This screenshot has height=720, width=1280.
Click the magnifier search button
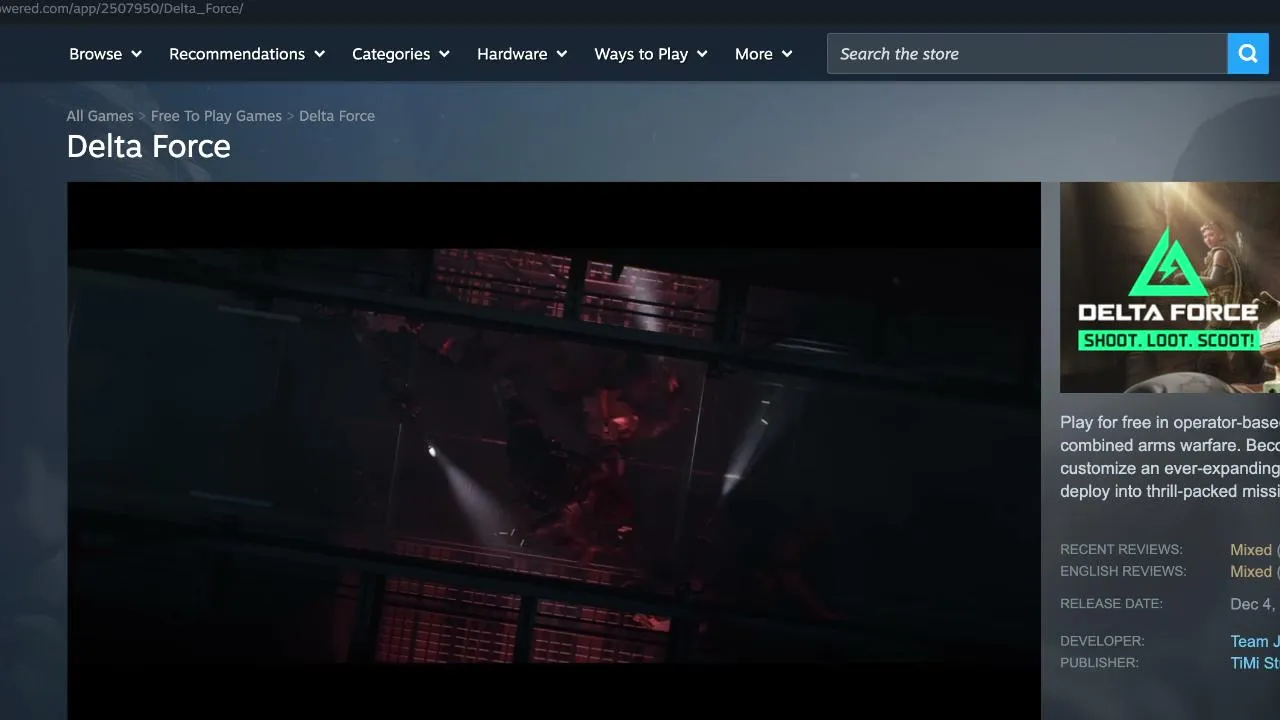(1248, 54)
